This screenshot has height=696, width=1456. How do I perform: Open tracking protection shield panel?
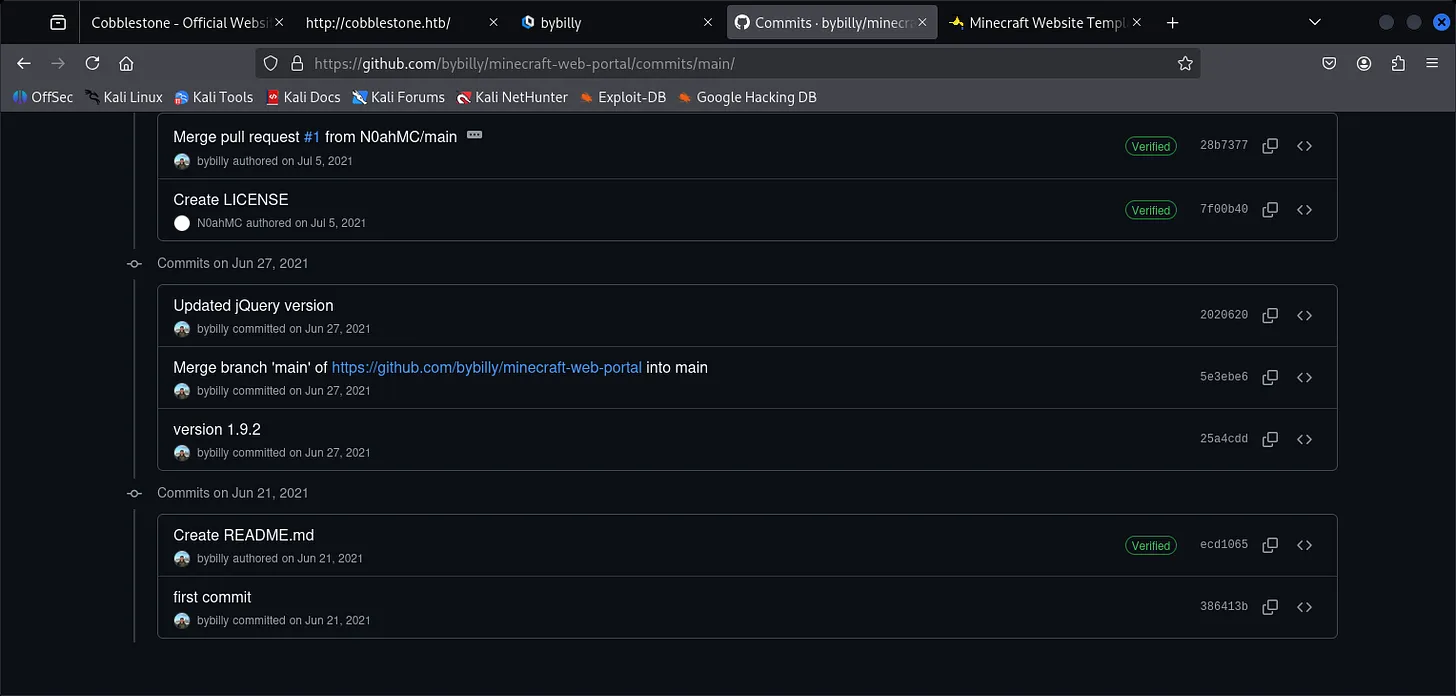[270, 63]
